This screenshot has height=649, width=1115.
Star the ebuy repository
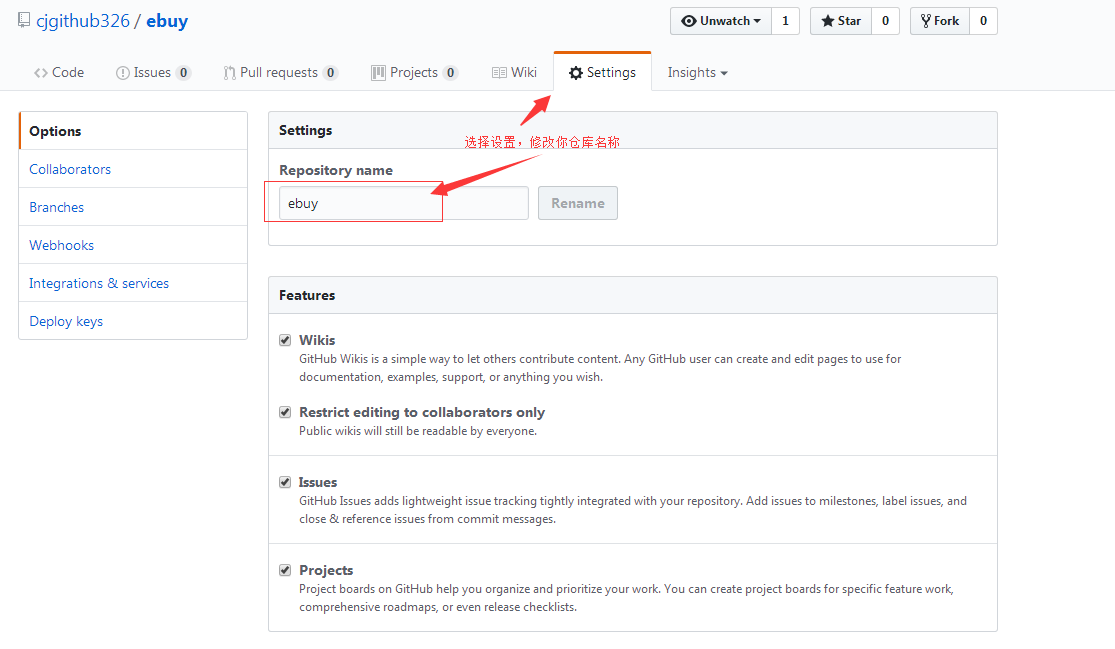pyautogui.click(x=841, y=21)
